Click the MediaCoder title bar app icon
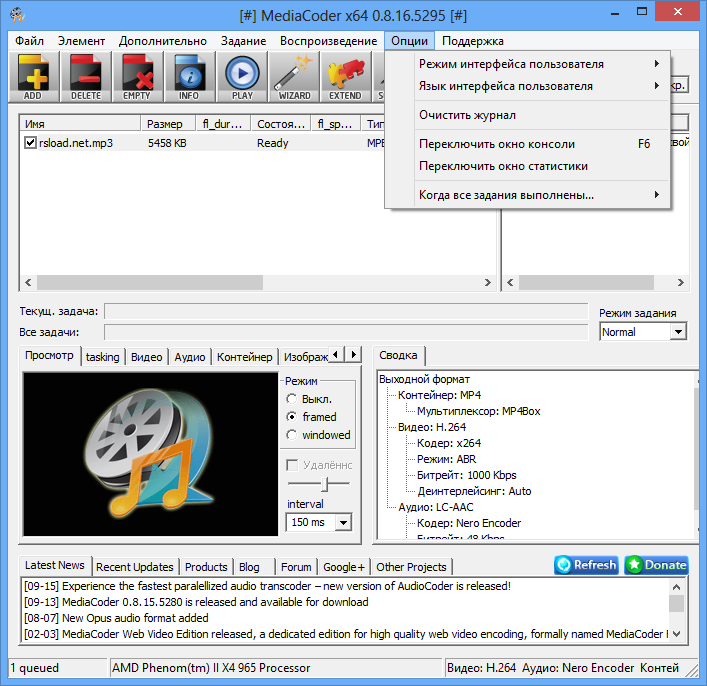 pyautogui.click(x=17, y=15)
